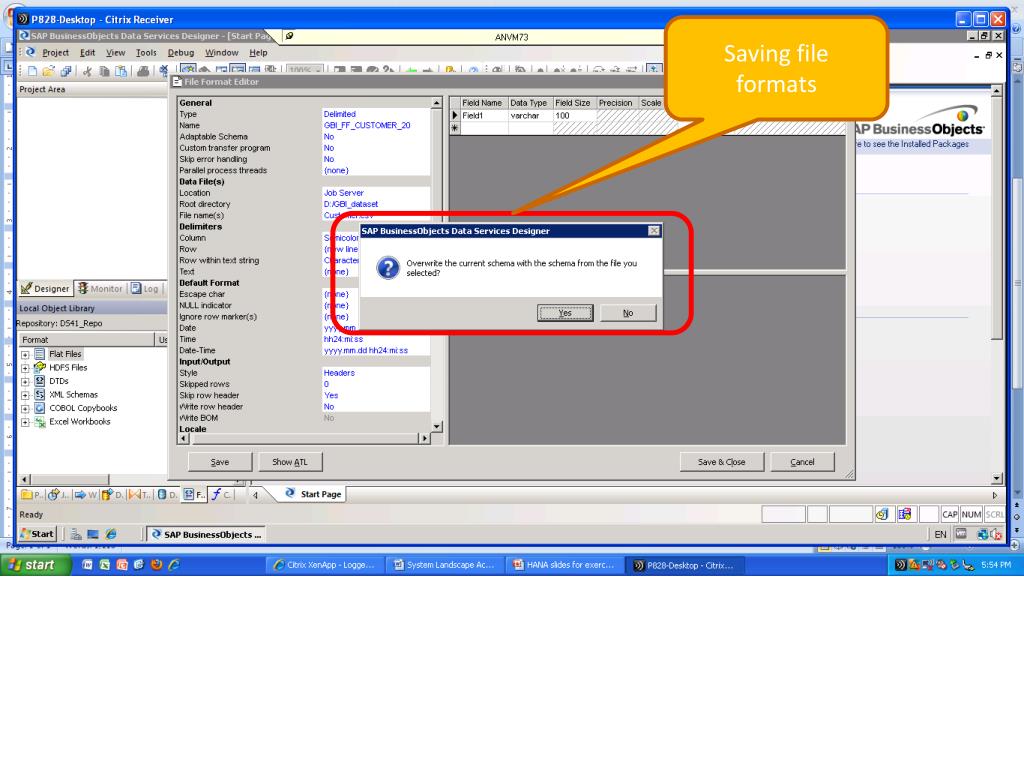Click the job server clock status icon
Image resolution: width=1024 pixels, height=768 pixels.
[882, 514]
